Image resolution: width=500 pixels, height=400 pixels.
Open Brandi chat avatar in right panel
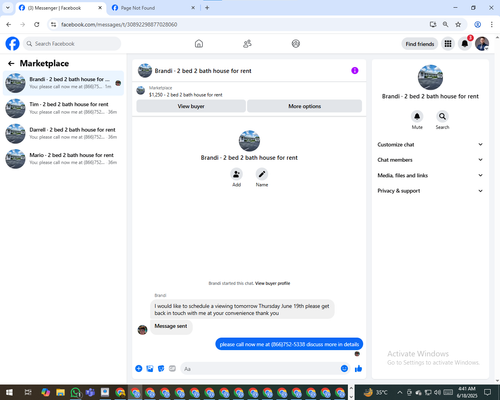(x=430, y=77)
